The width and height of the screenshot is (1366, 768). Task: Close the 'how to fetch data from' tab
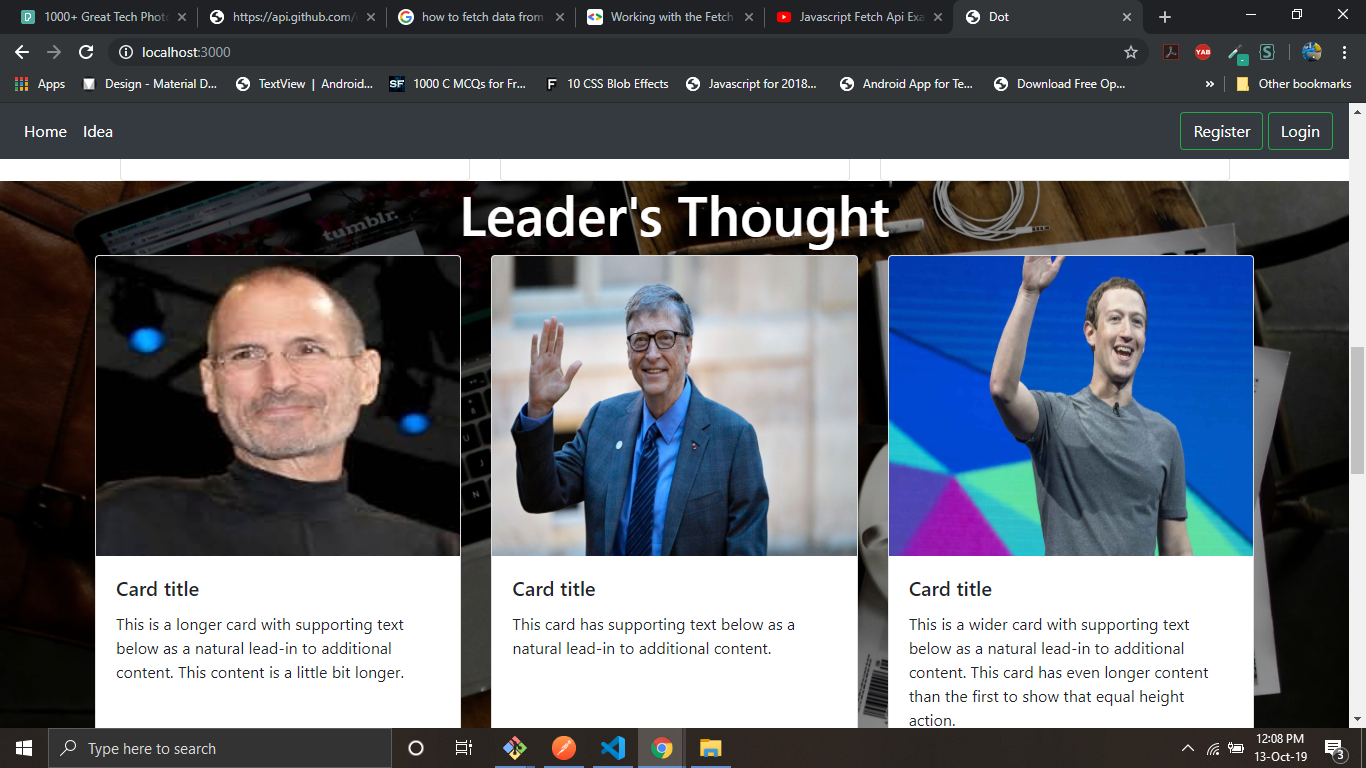pos(559,17)
